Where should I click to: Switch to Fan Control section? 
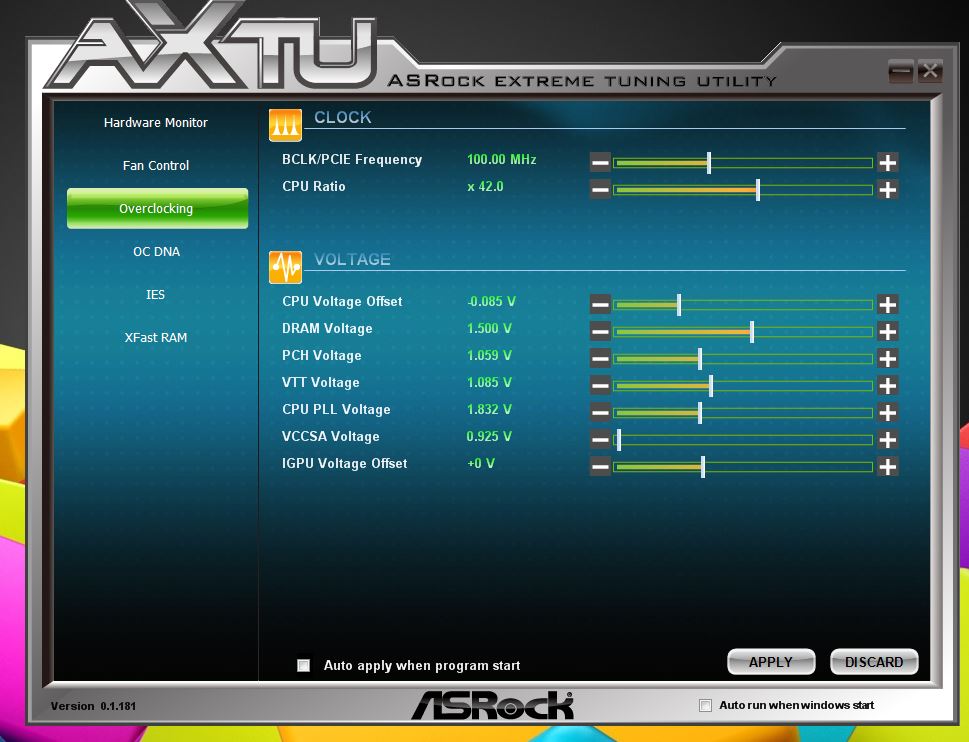tap(156, 166)
